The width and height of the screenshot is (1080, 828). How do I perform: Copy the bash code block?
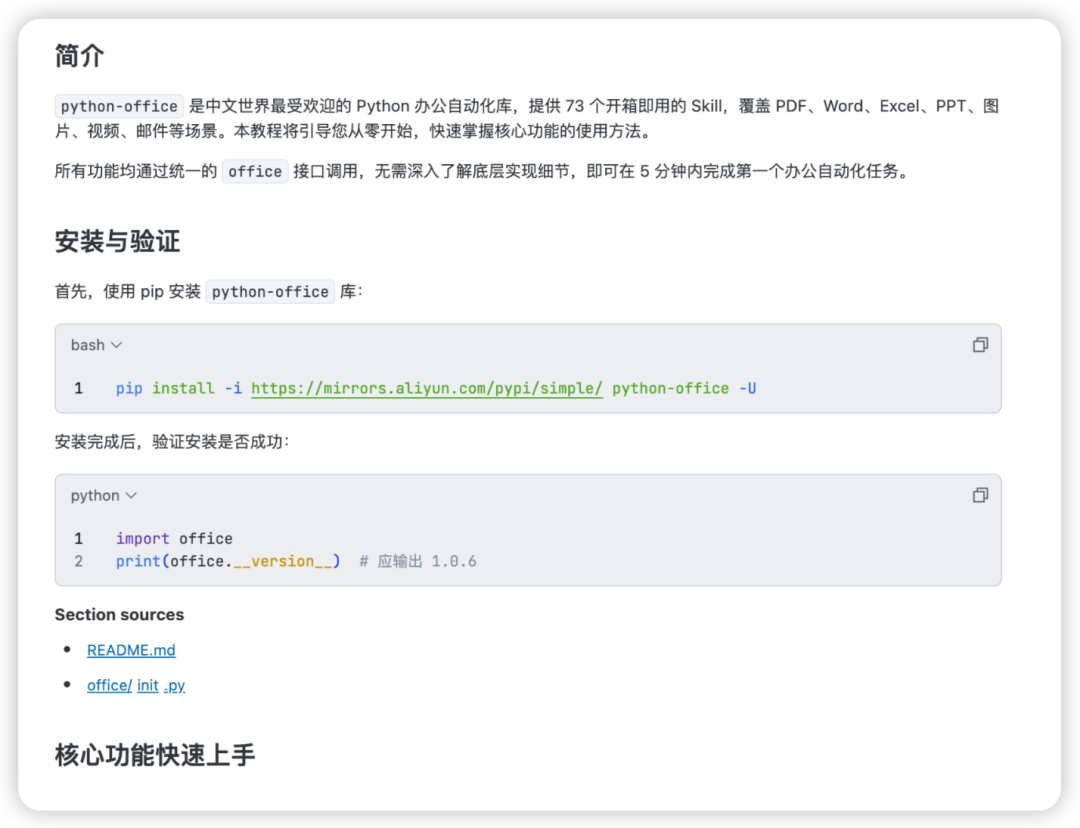pos(980,345)
